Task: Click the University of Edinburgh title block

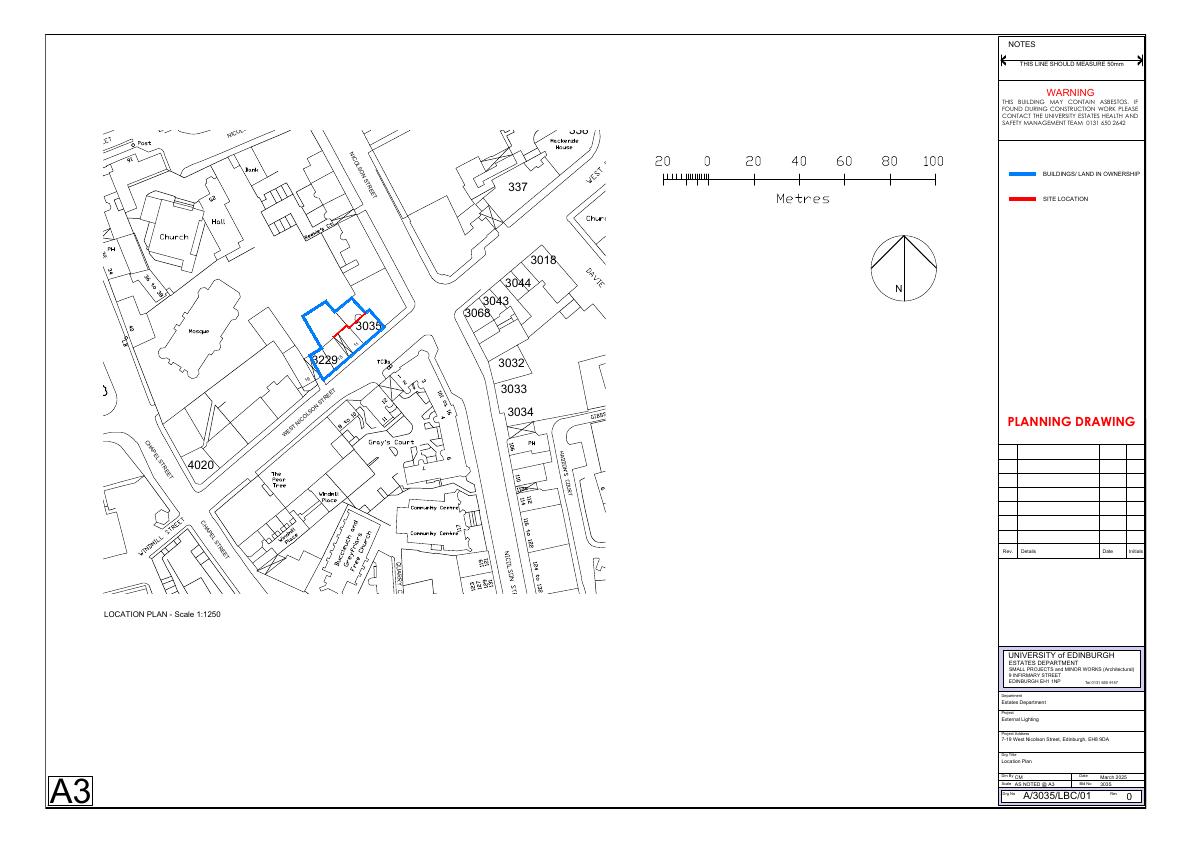Action: pyautogui.click(x=1070, y=668)
